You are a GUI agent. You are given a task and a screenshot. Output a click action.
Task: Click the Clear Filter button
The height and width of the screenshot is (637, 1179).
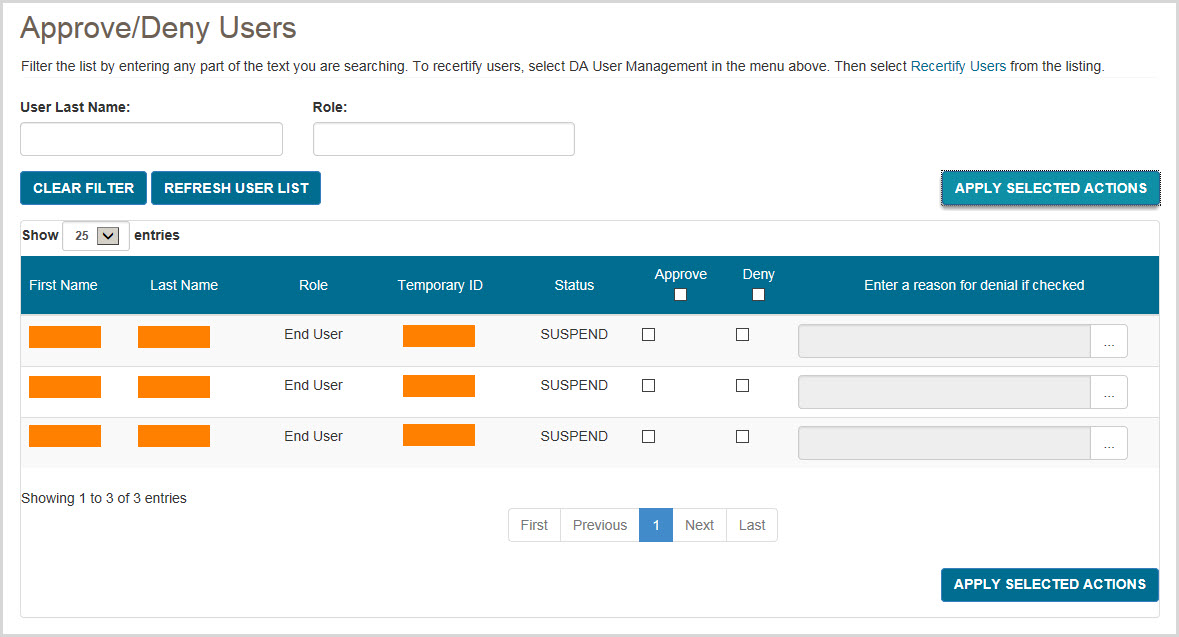coord(83,188)
